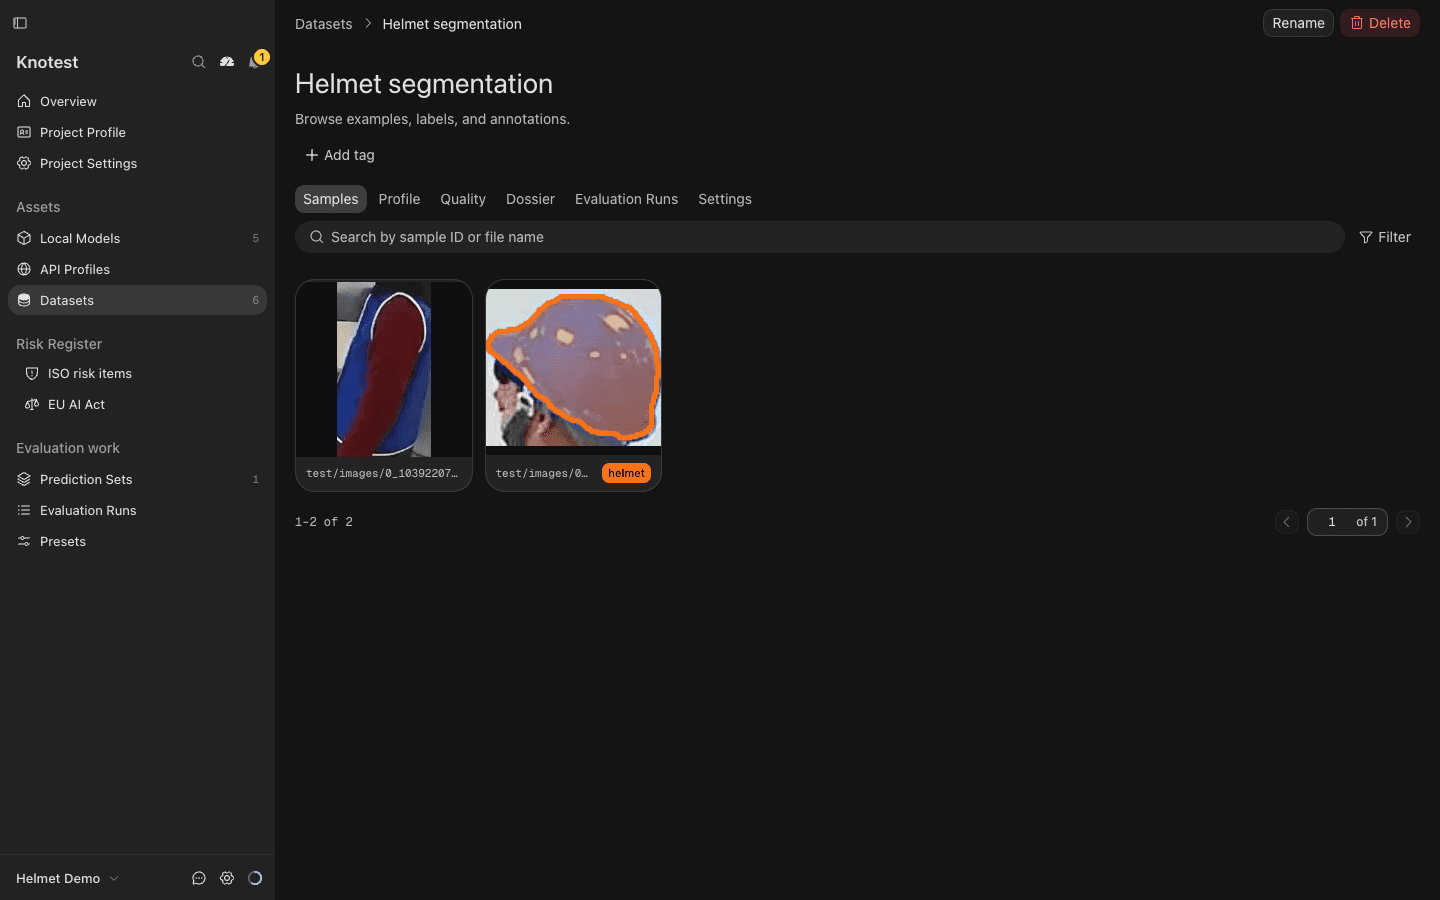1440x900 pixels.
Task: Collapse the sidebar with the panel icon
Action: [20, 23]
